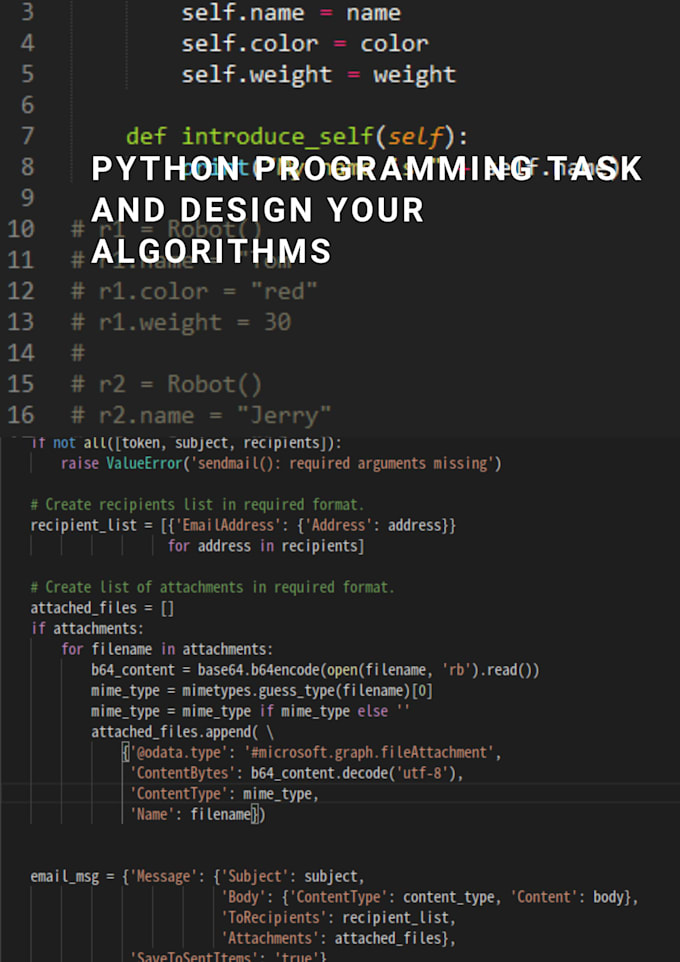Click the 'b64_content = base64.b64encode' line
This screenshot has height=962, width=680.
point(315,670)
